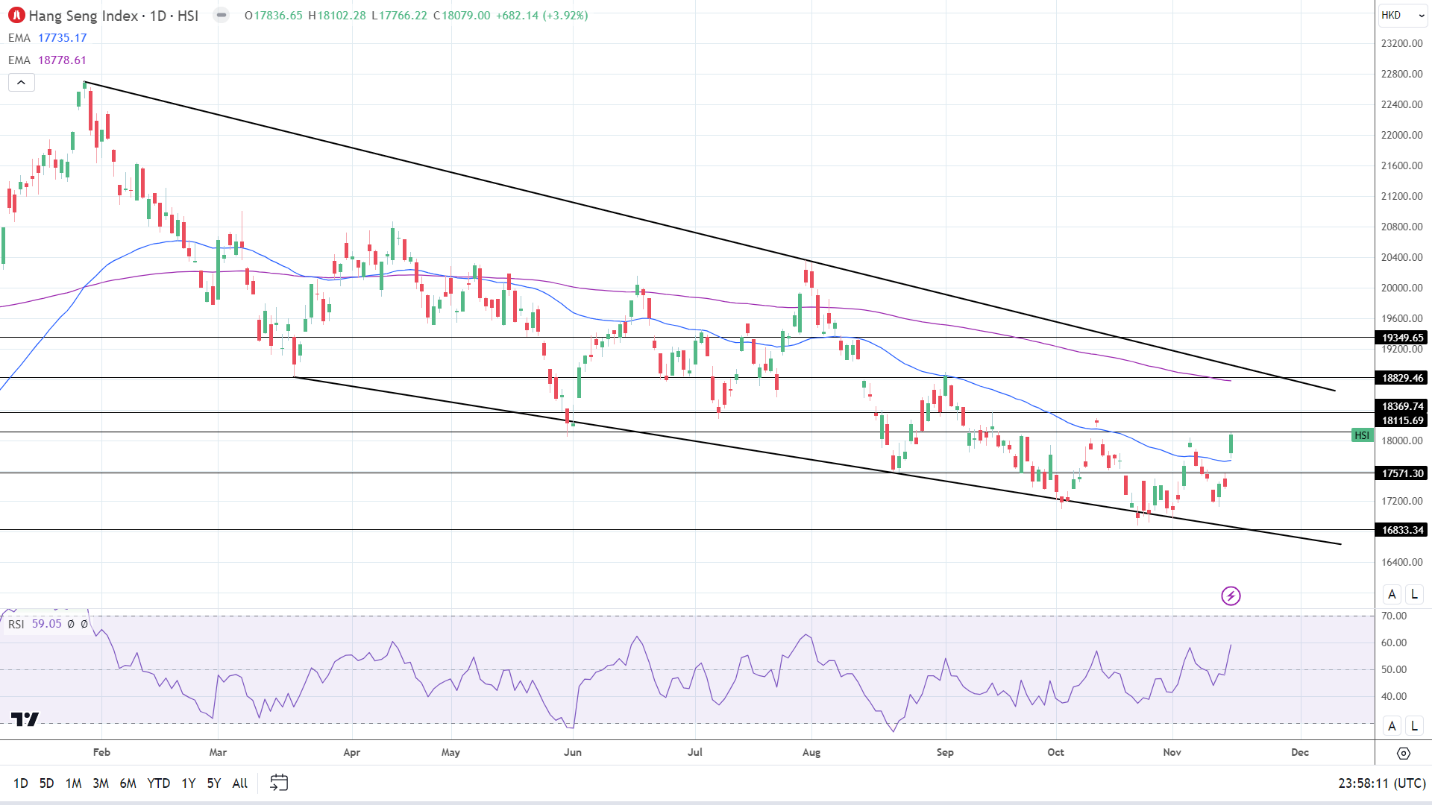Viewport: 1432px width, 805px height.
Task: Click the 17571.30 price label
Action: [1402, 473]
